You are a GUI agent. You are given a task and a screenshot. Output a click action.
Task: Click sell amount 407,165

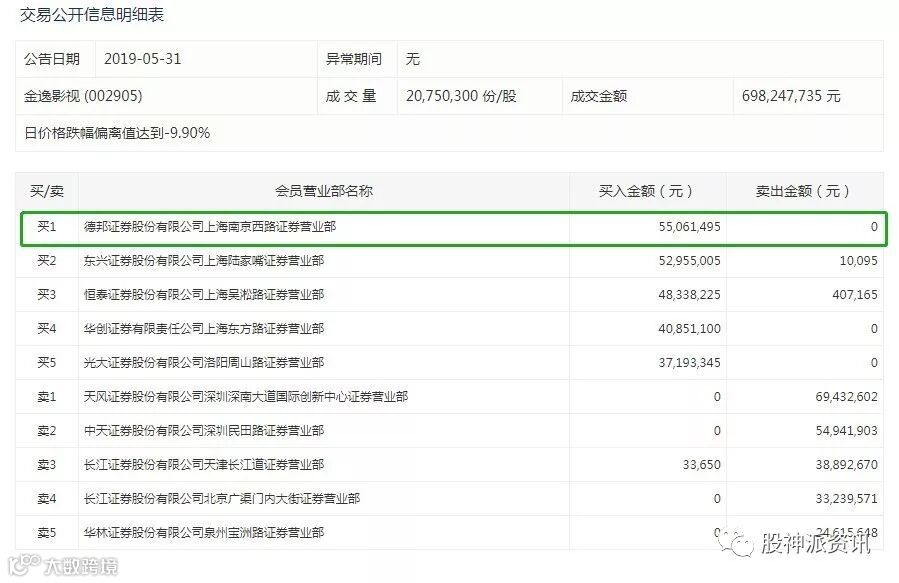pos(855,295)
